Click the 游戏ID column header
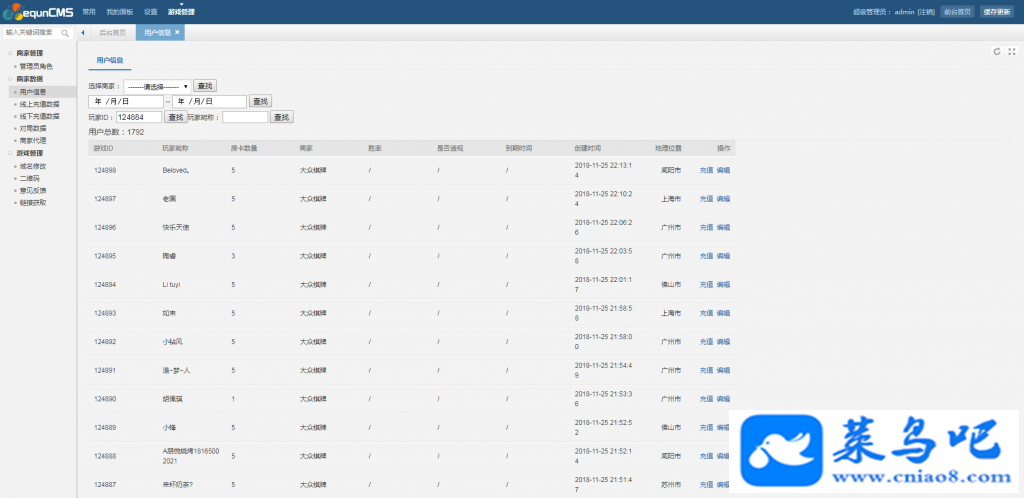 (x=104, y=148)
